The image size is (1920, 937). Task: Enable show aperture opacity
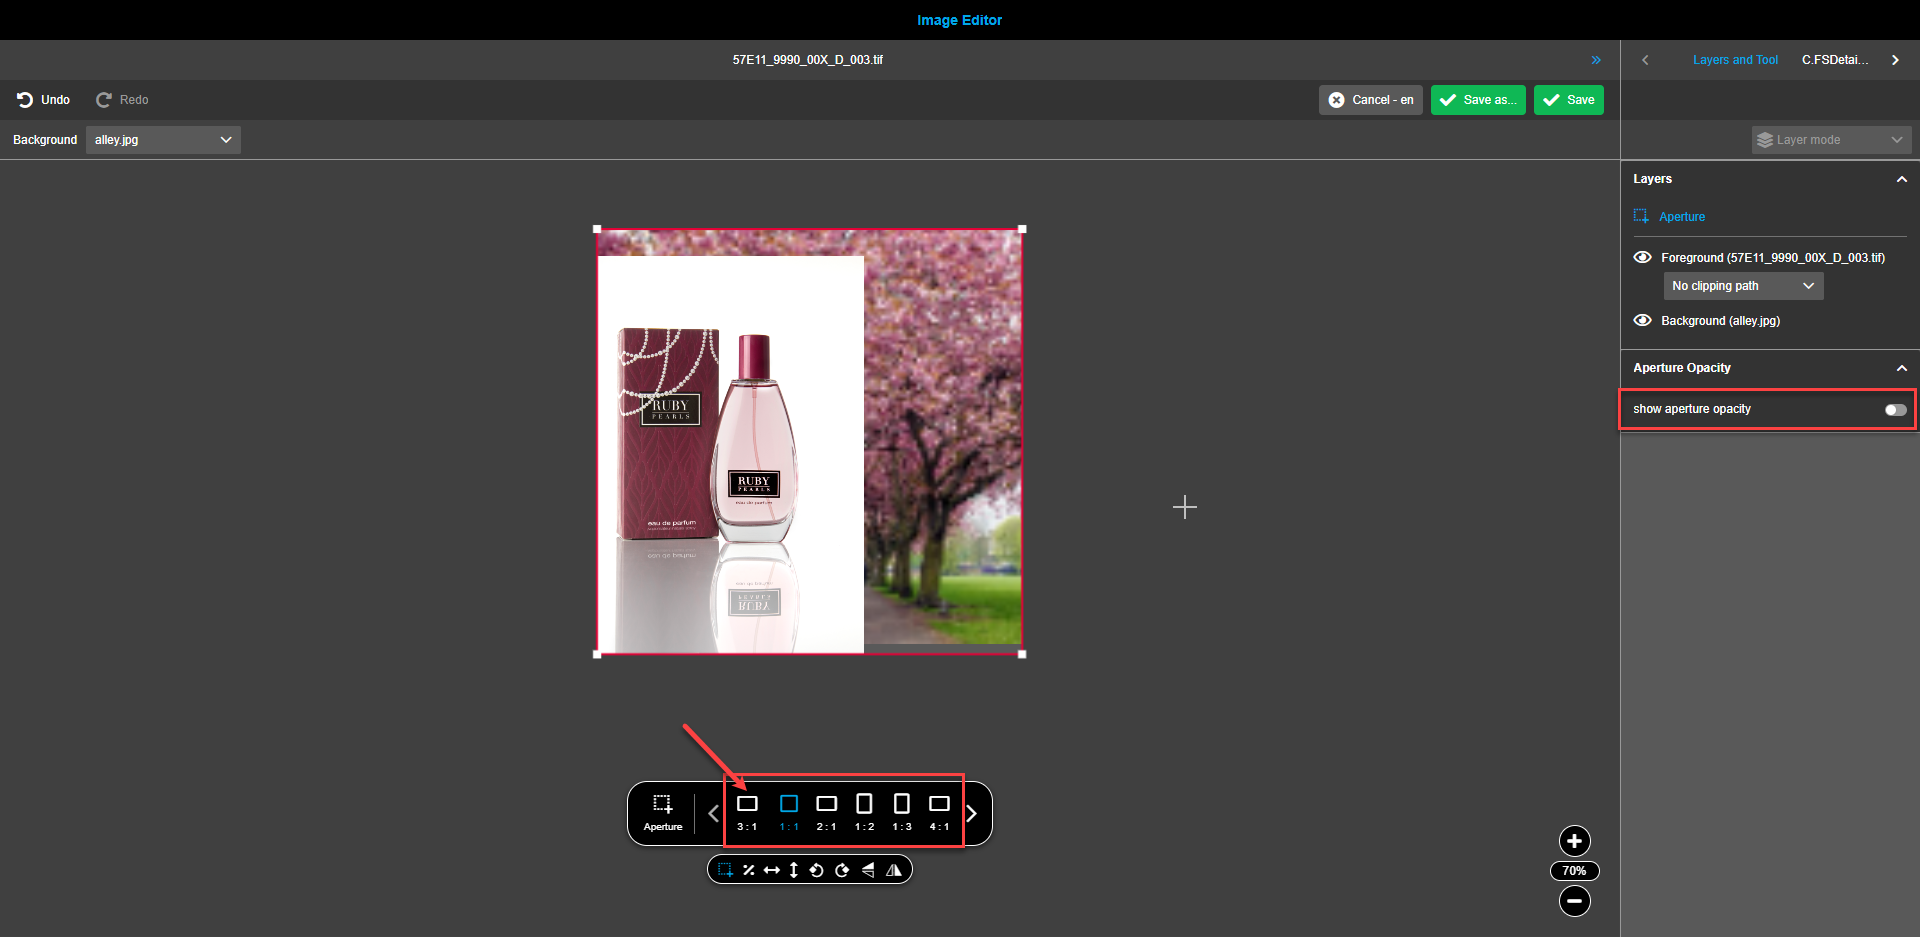(x=1893, y=409)
